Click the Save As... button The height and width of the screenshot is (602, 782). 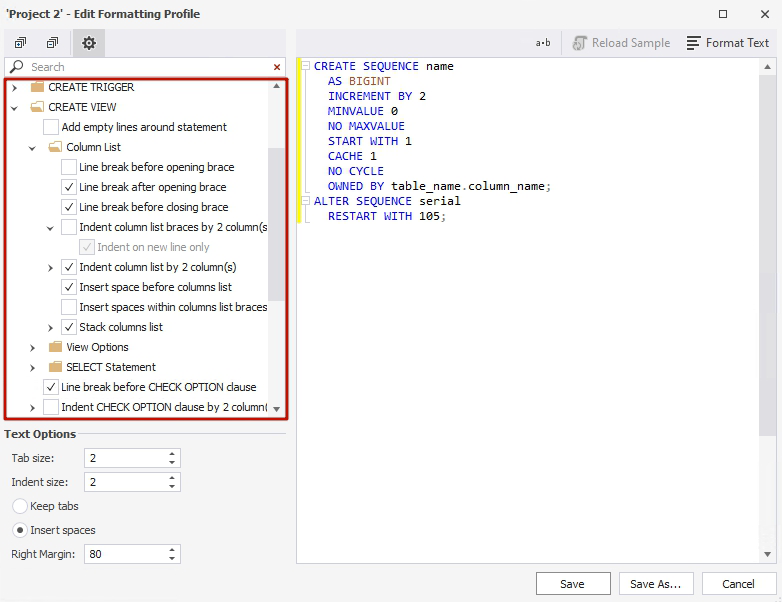656,584
